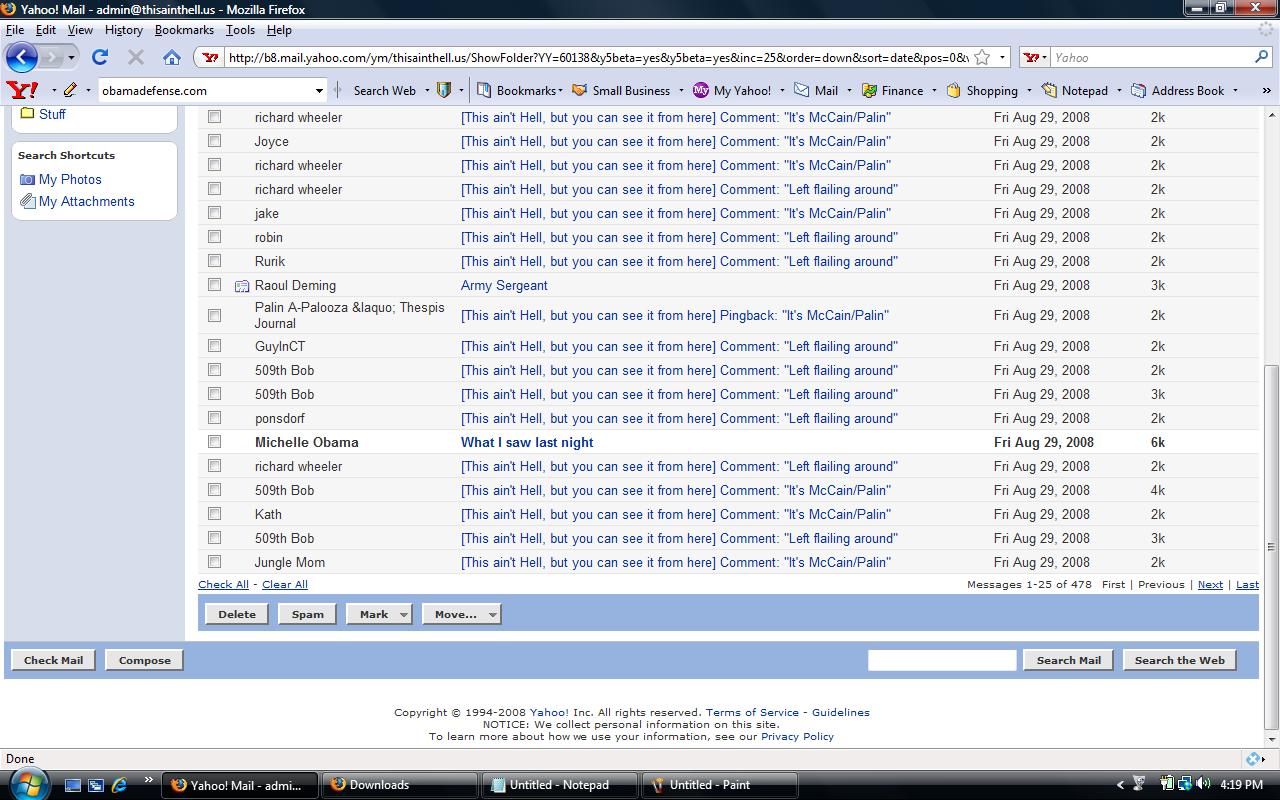Open the Bookmarks menu in menu bar
The image size is (1280, 800).
click(x=184, y=30)
